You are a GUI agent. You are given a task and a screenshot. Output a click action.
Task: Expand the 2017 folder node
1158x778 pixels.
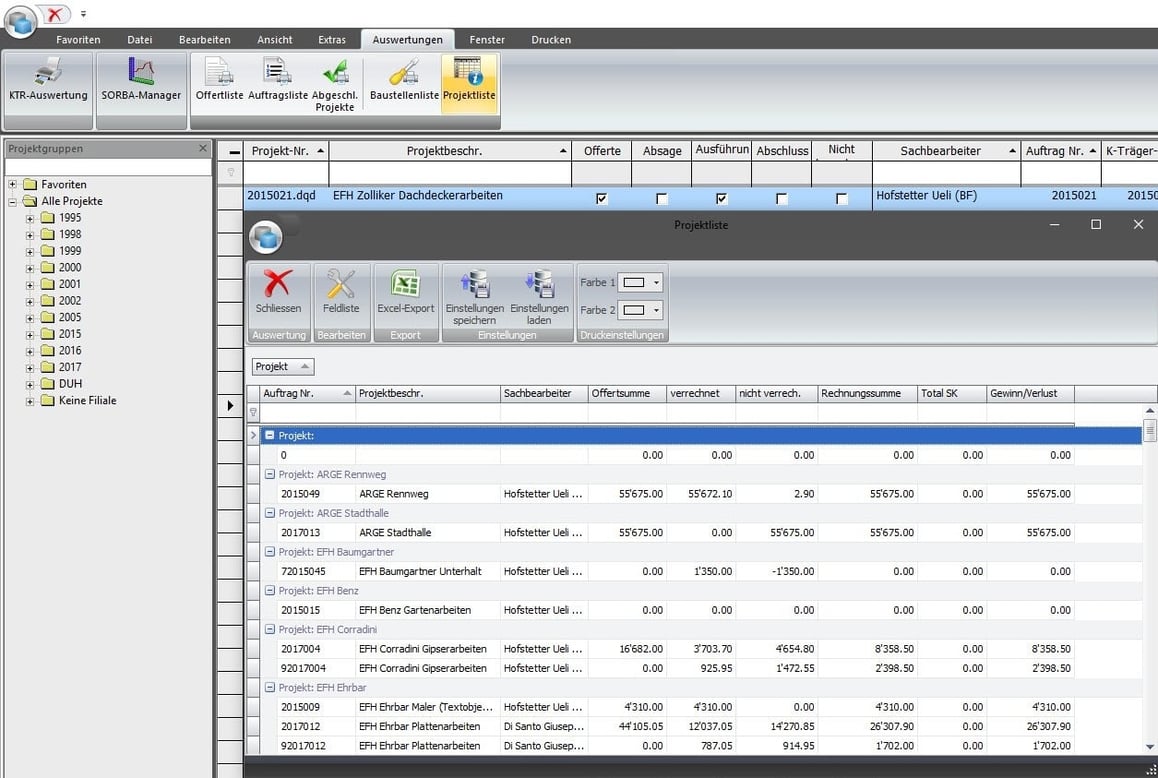click(x=30, y=367)
